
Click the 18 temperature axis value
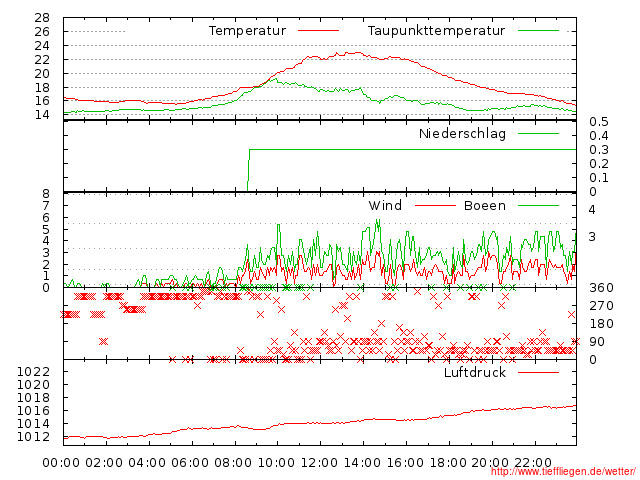coord(42,88)
